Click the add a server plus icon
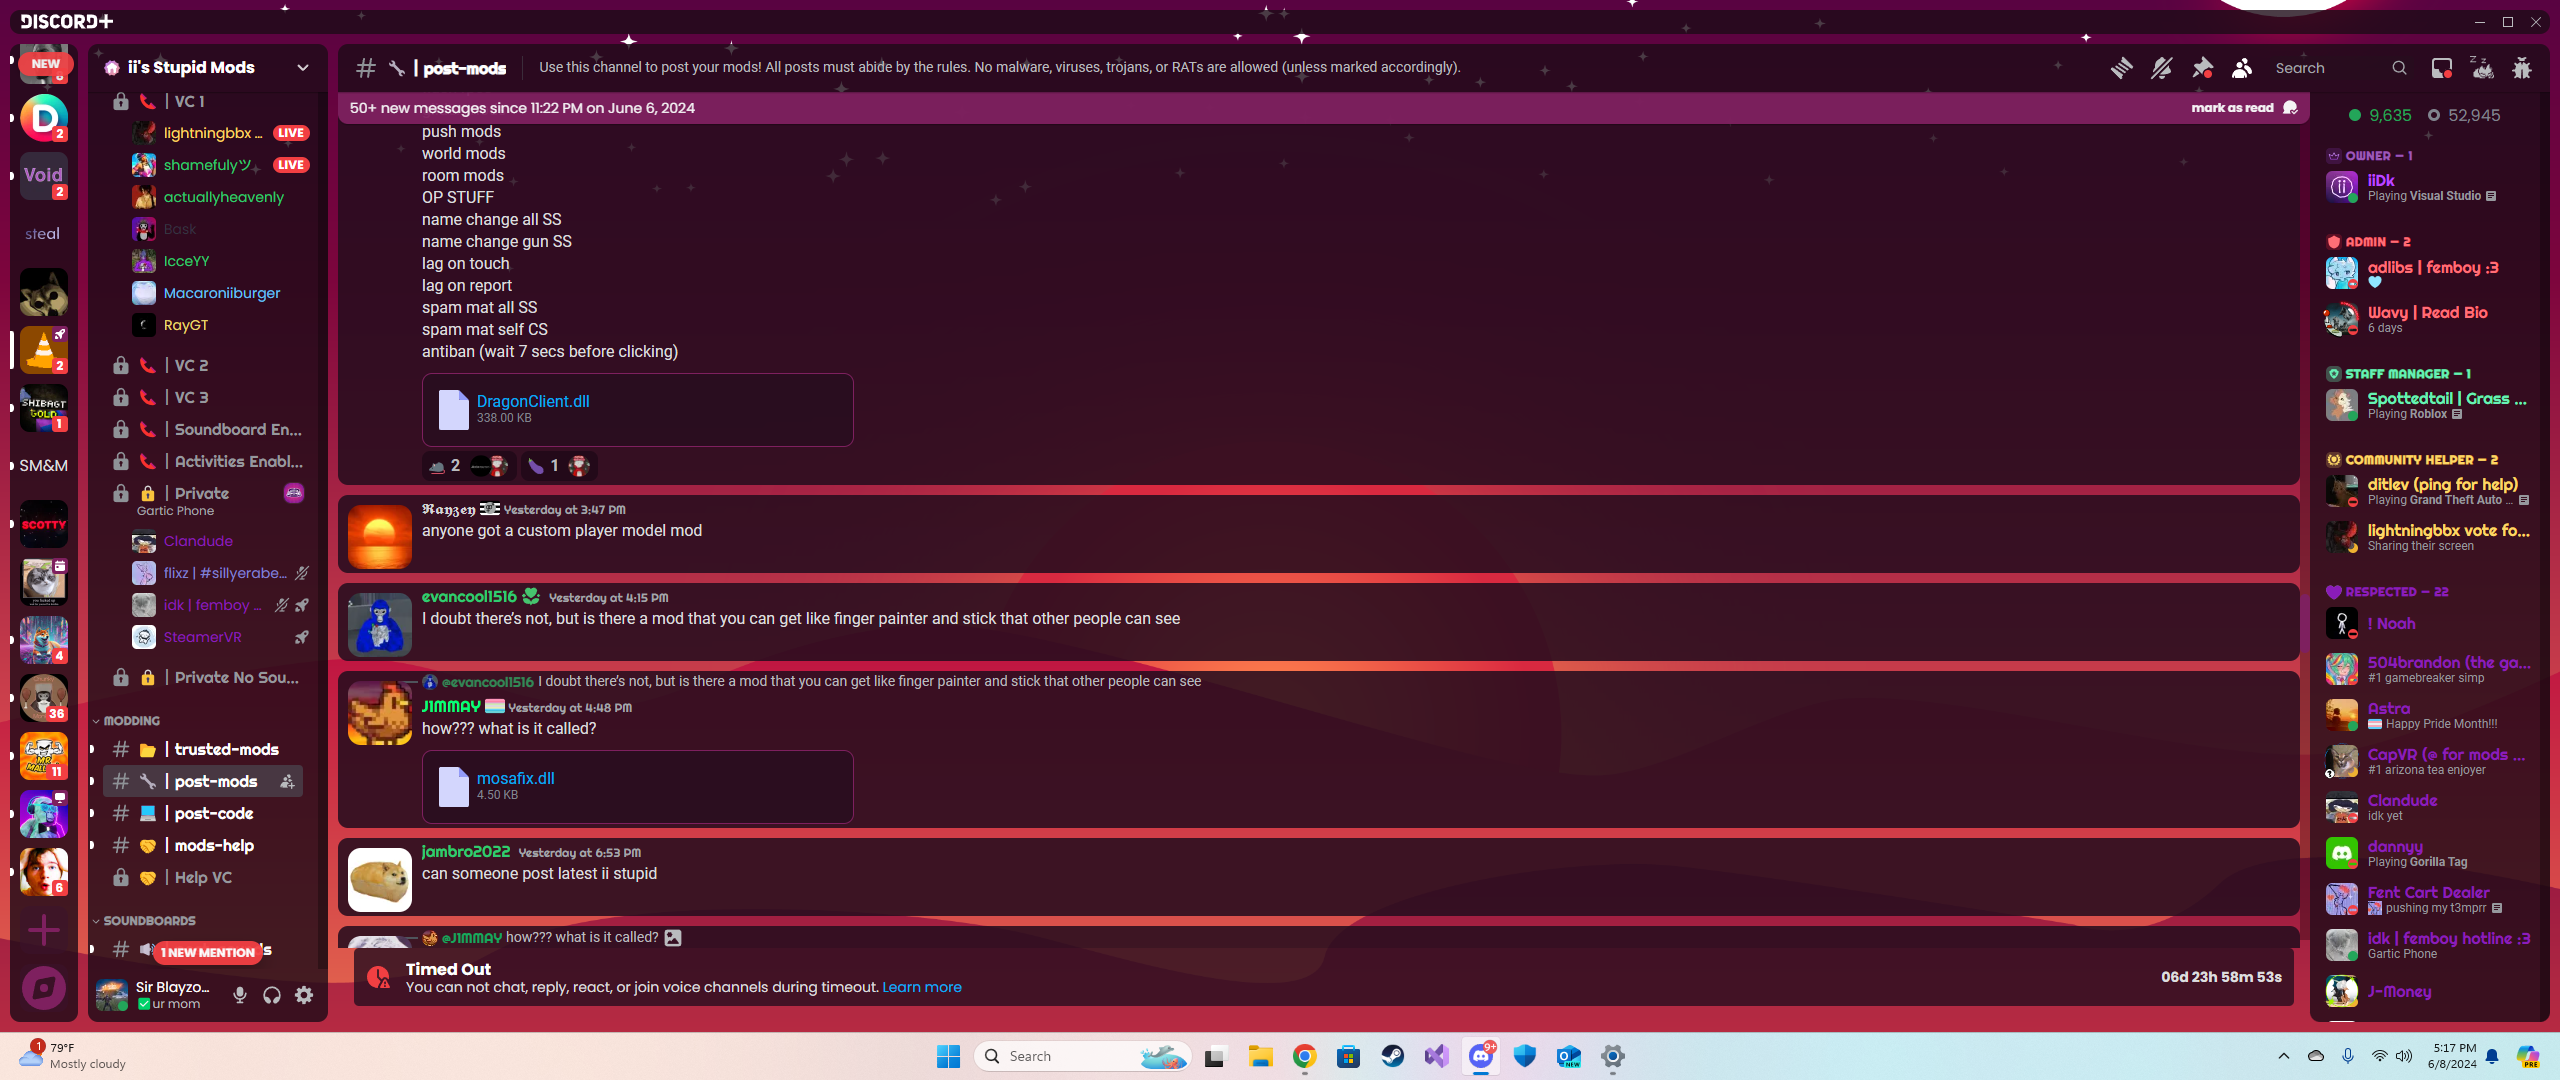2560x1080 pixels. tap(43, 930)
